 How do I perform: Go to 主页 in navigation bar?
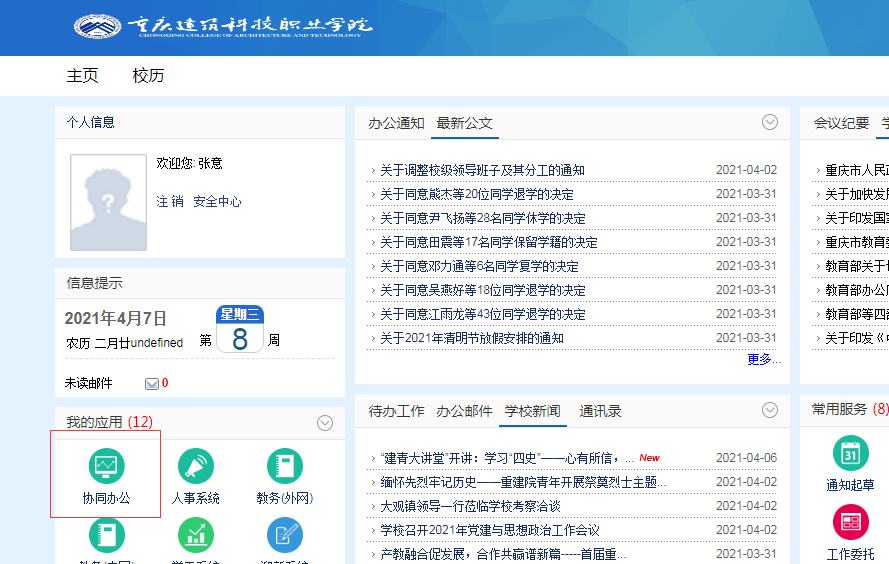tap(82, 75)
